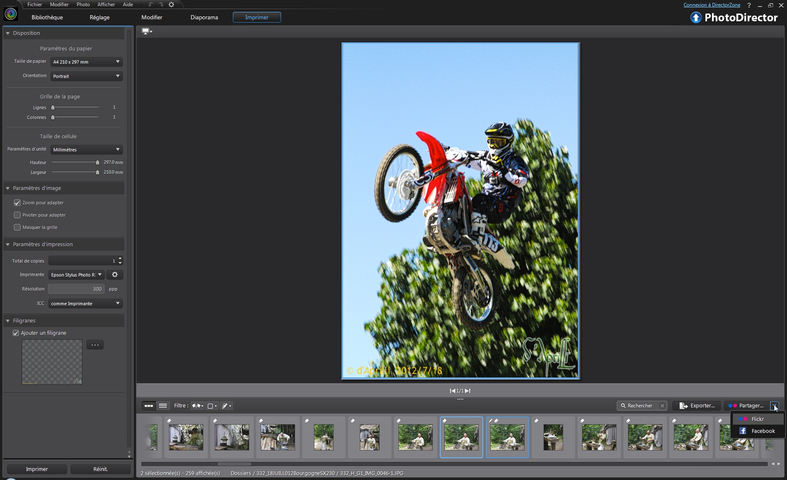Switch filmstrip to thumbnail strip view

pyautogui.click(x=149, y=405)
